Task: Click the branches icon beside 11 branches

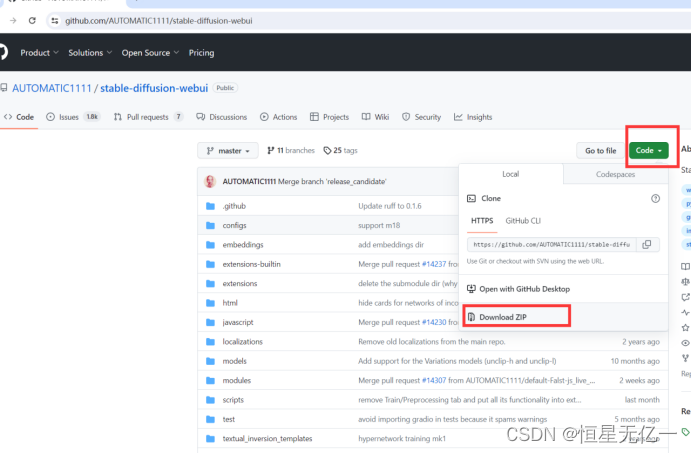Action: [271, 151]
